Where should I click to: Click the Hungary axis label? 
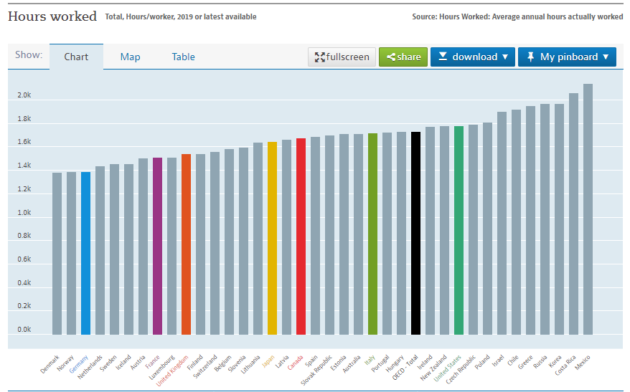tap(395, 363)
